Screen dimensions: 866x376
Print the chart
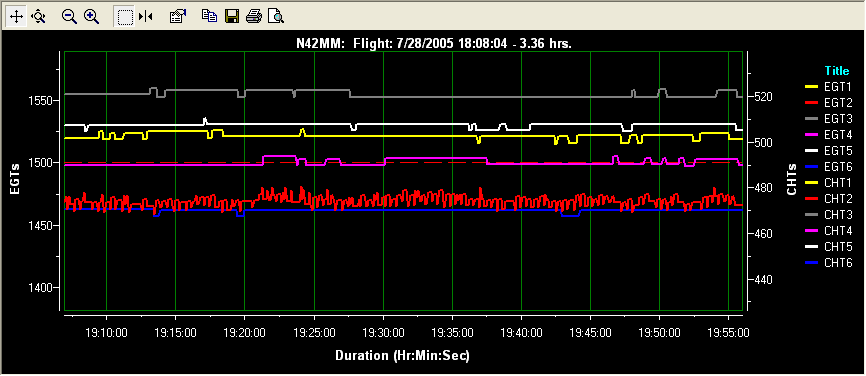point(254,17)
